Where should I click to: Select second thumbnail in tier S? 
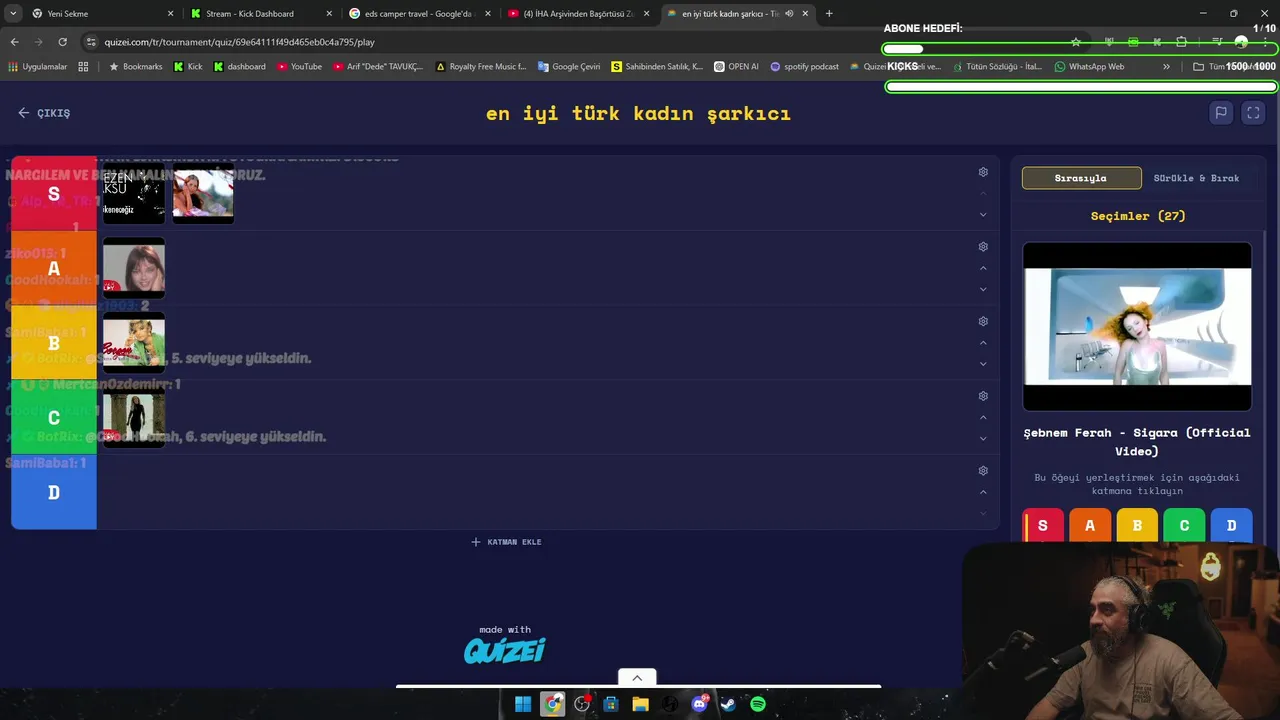pos(203,194)
